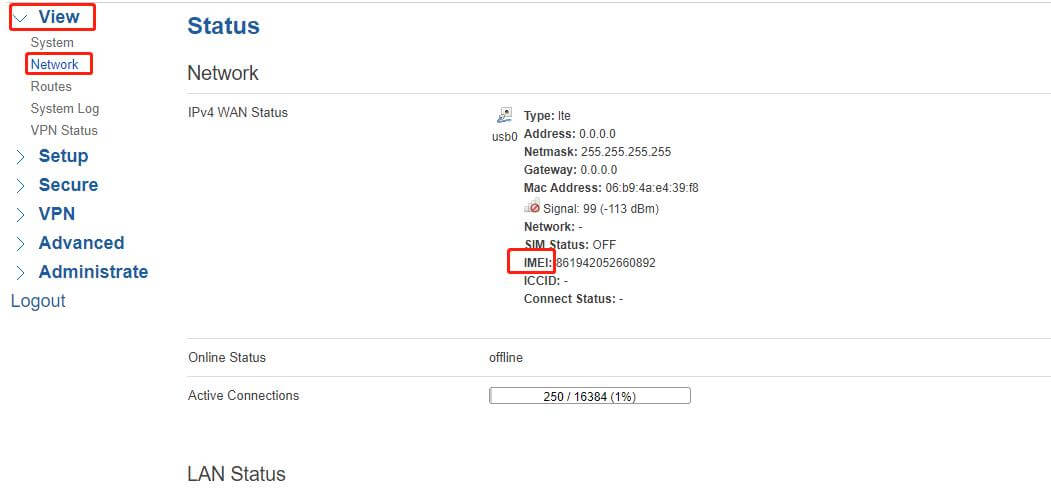Open the Administrate menu heading
The image size is (1051, 493).
pyautogui.click(x=94, y=271)
